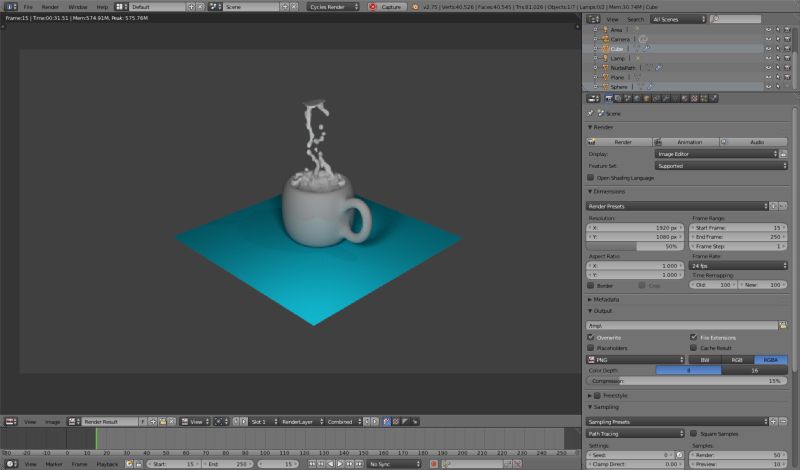Open the PNG file format dropdown
800x470 pixels.
[x=635, y=360]
